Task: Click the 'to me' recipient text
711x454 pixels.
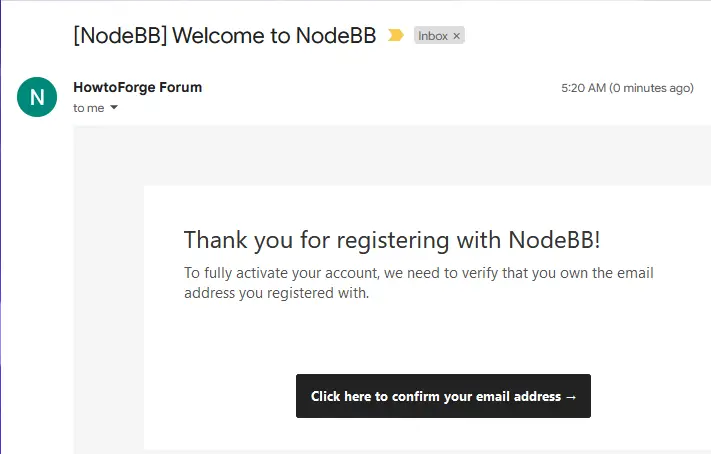Action: tap(88, 108)
